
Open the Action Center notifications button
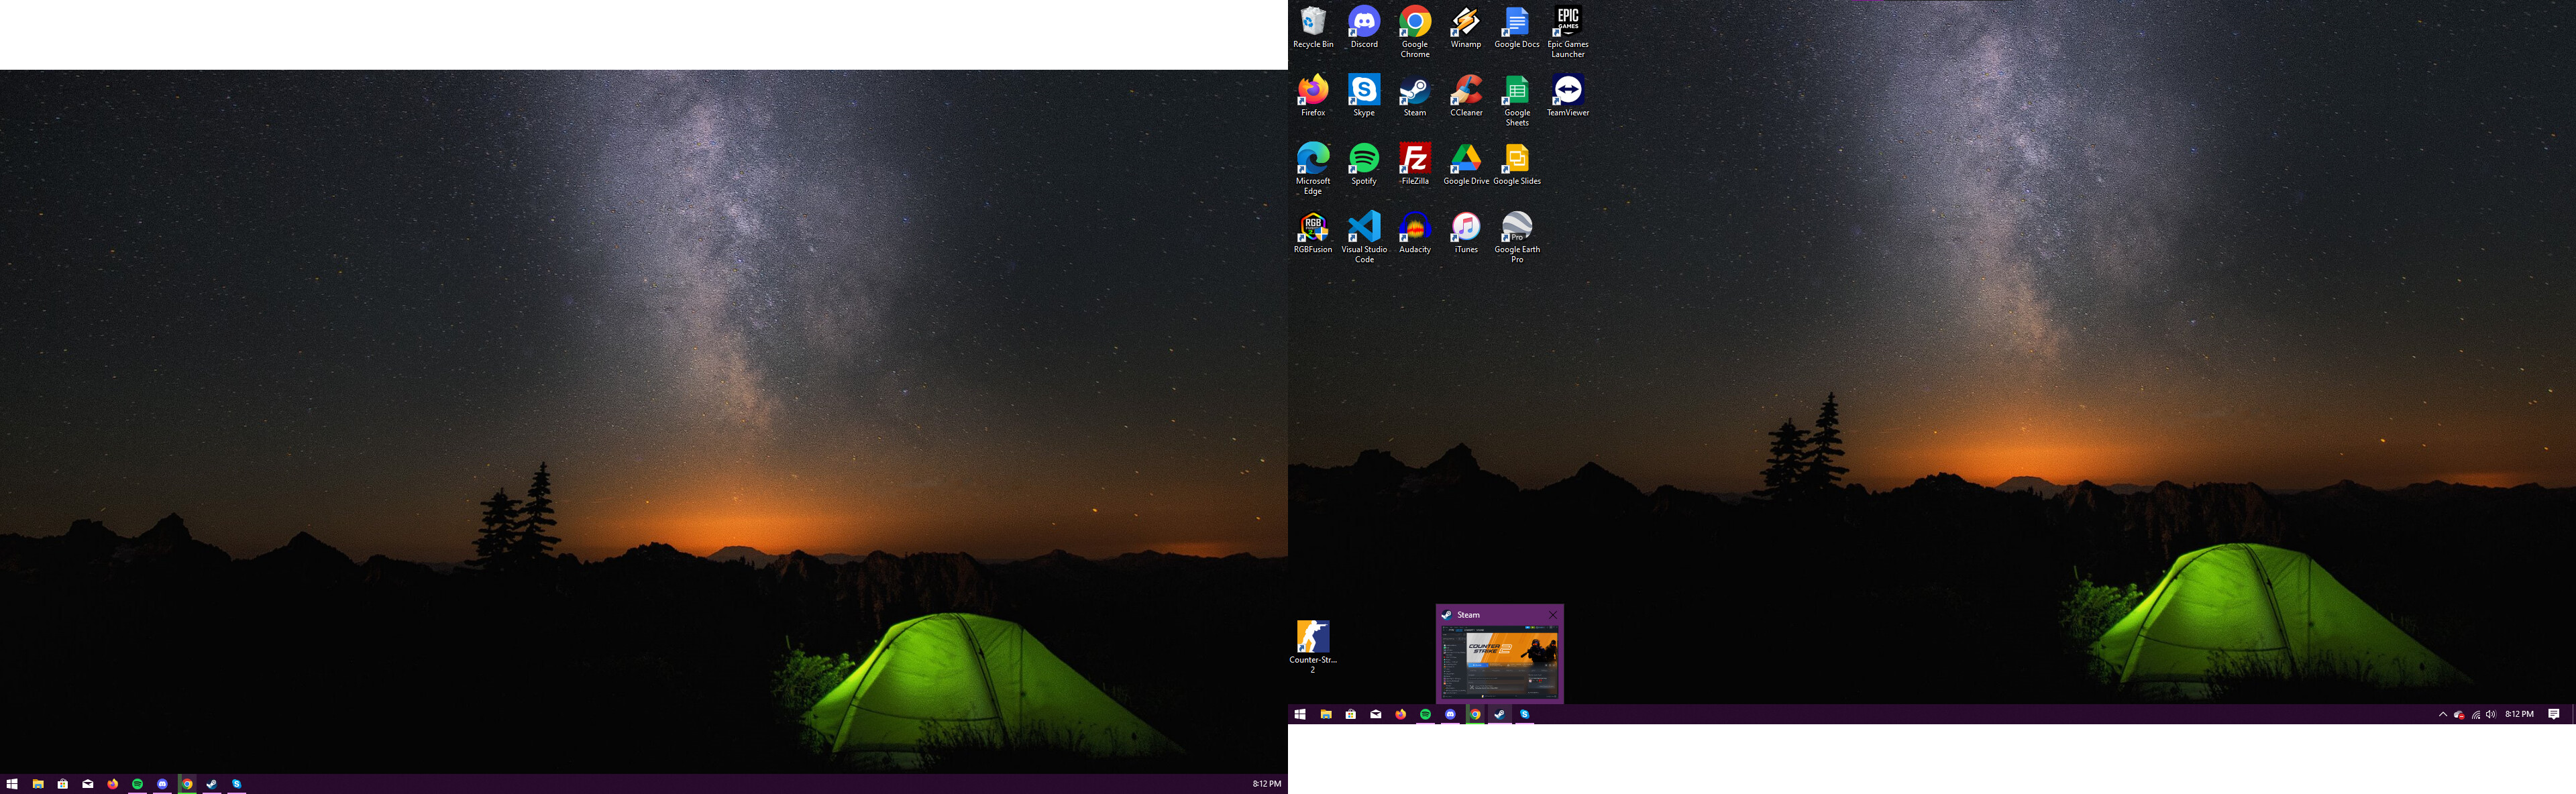pyautogui.click(x=2553, y=714)
